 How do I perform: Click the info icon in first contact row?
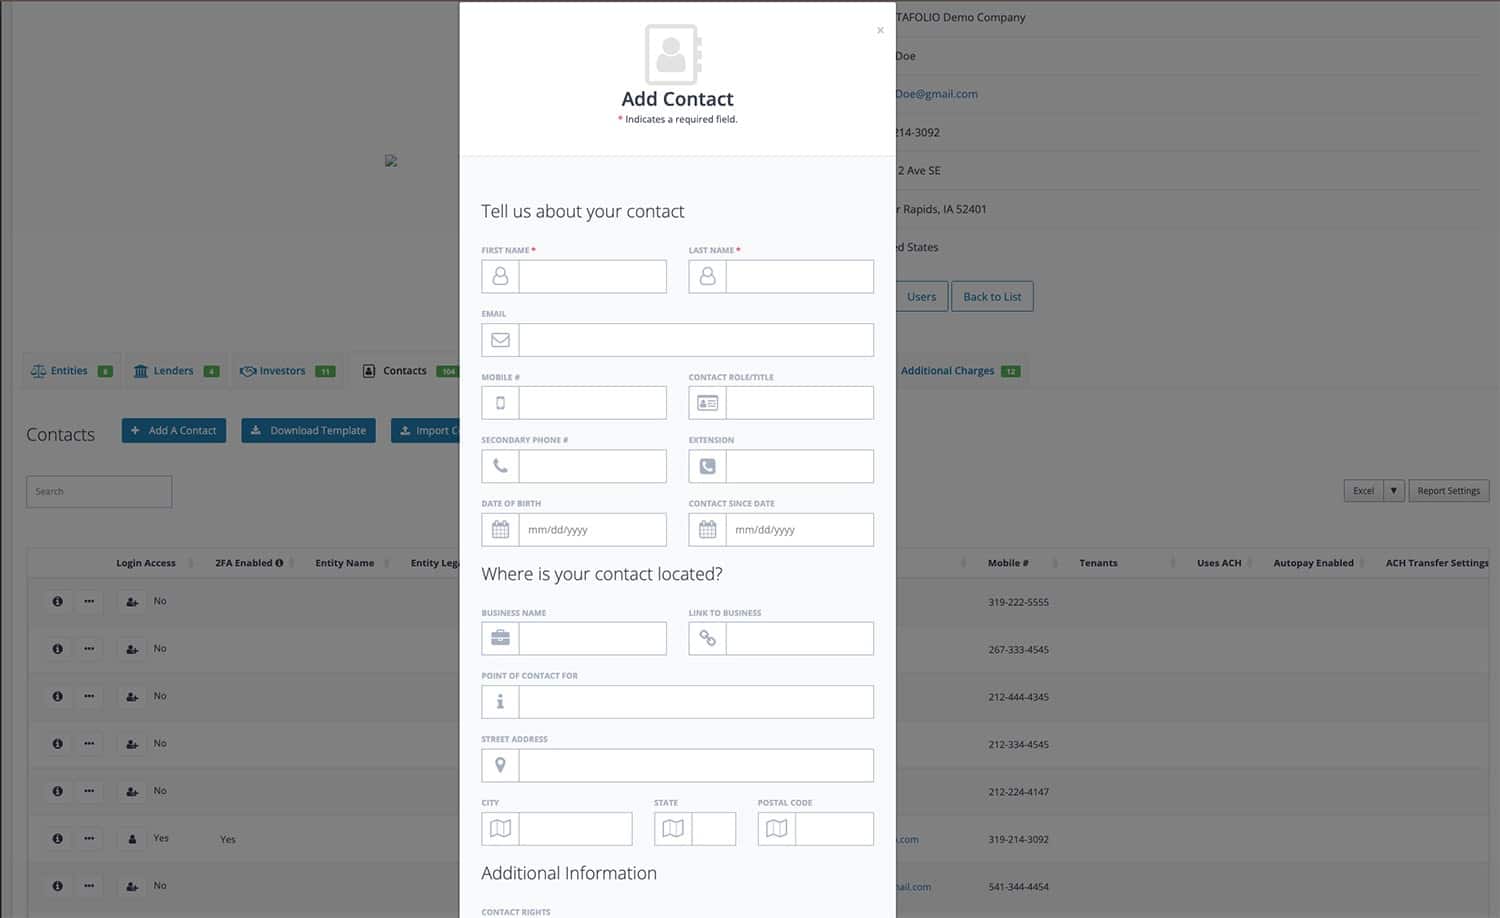(57, 601)
